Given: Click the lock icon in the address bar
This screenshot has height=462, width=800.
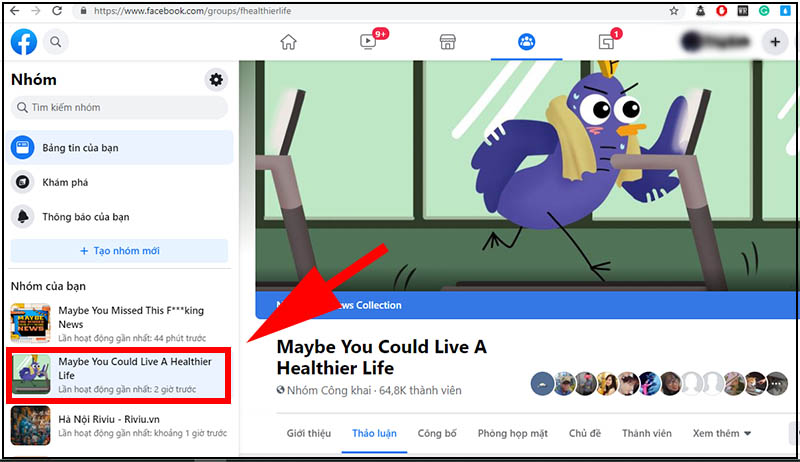Looking at the screenshot, I should coord(83,11).
